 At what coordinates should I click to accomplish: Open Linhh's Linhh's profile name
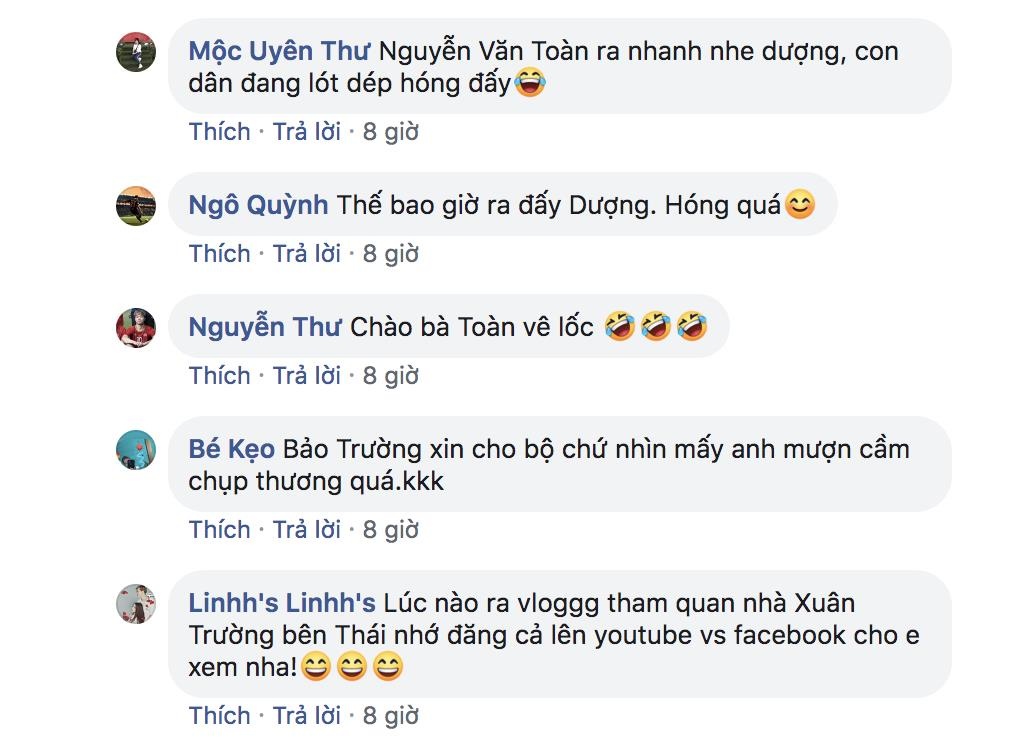click(282, 603)
